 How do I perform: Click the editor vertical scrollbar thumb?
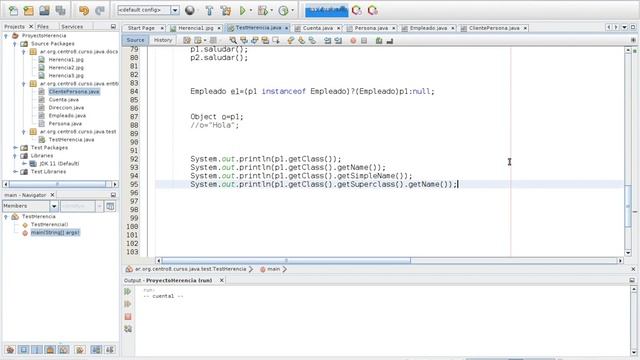pos(628,207)
